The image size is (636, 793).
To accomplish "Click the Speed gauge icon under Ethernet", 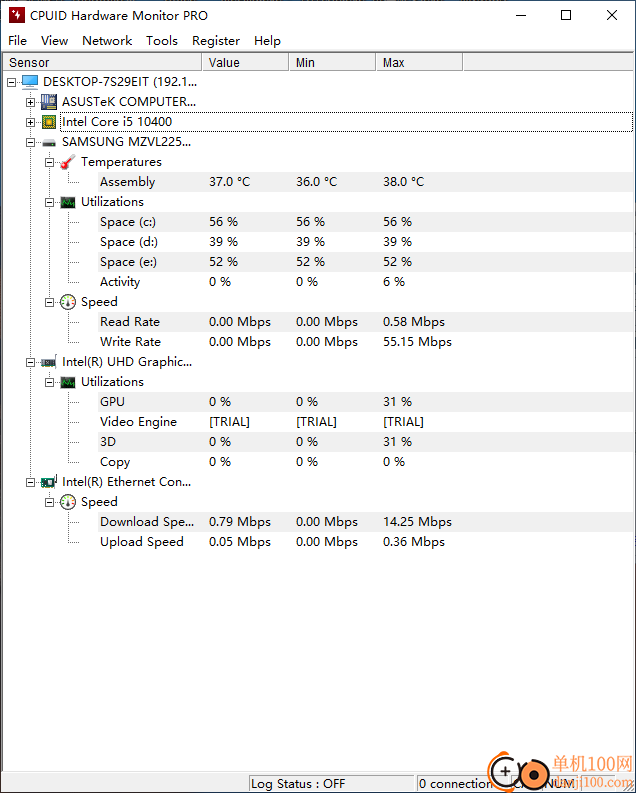I will click(x=68, y=502).
